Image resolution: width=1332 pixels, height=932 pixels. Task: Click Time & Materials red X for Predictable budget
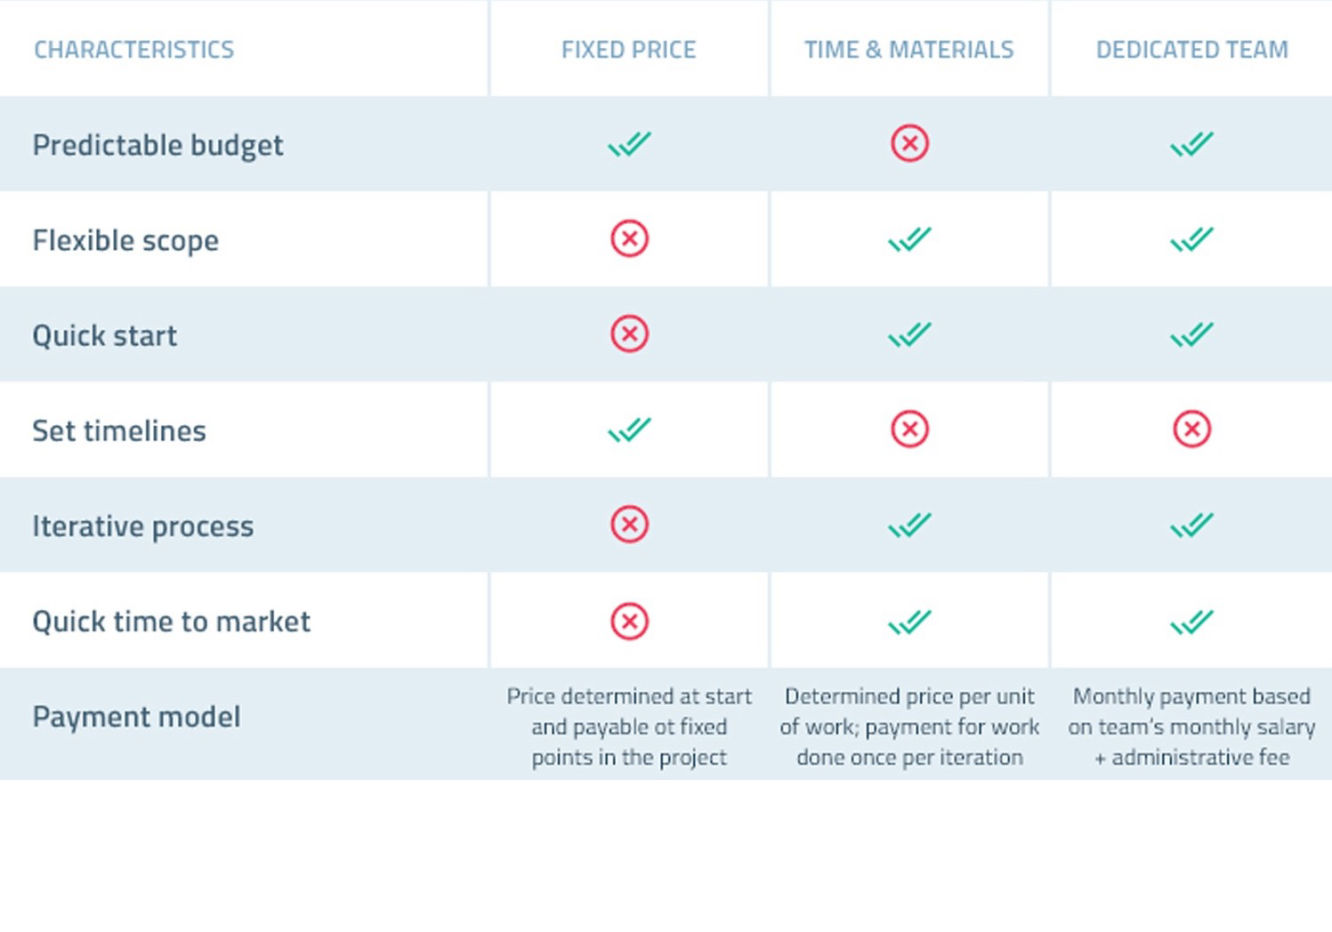click(910, 143)
